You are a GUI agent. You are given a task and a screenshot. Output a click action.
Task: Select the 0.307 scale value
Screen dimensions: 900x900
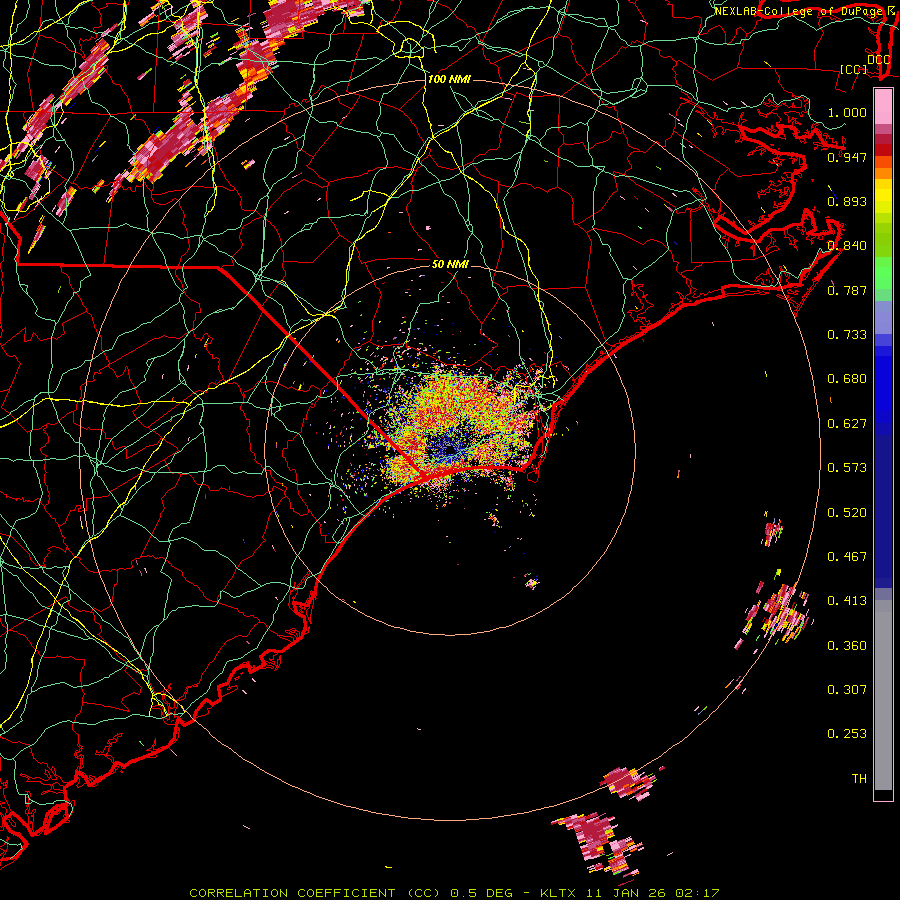[847, 690]
